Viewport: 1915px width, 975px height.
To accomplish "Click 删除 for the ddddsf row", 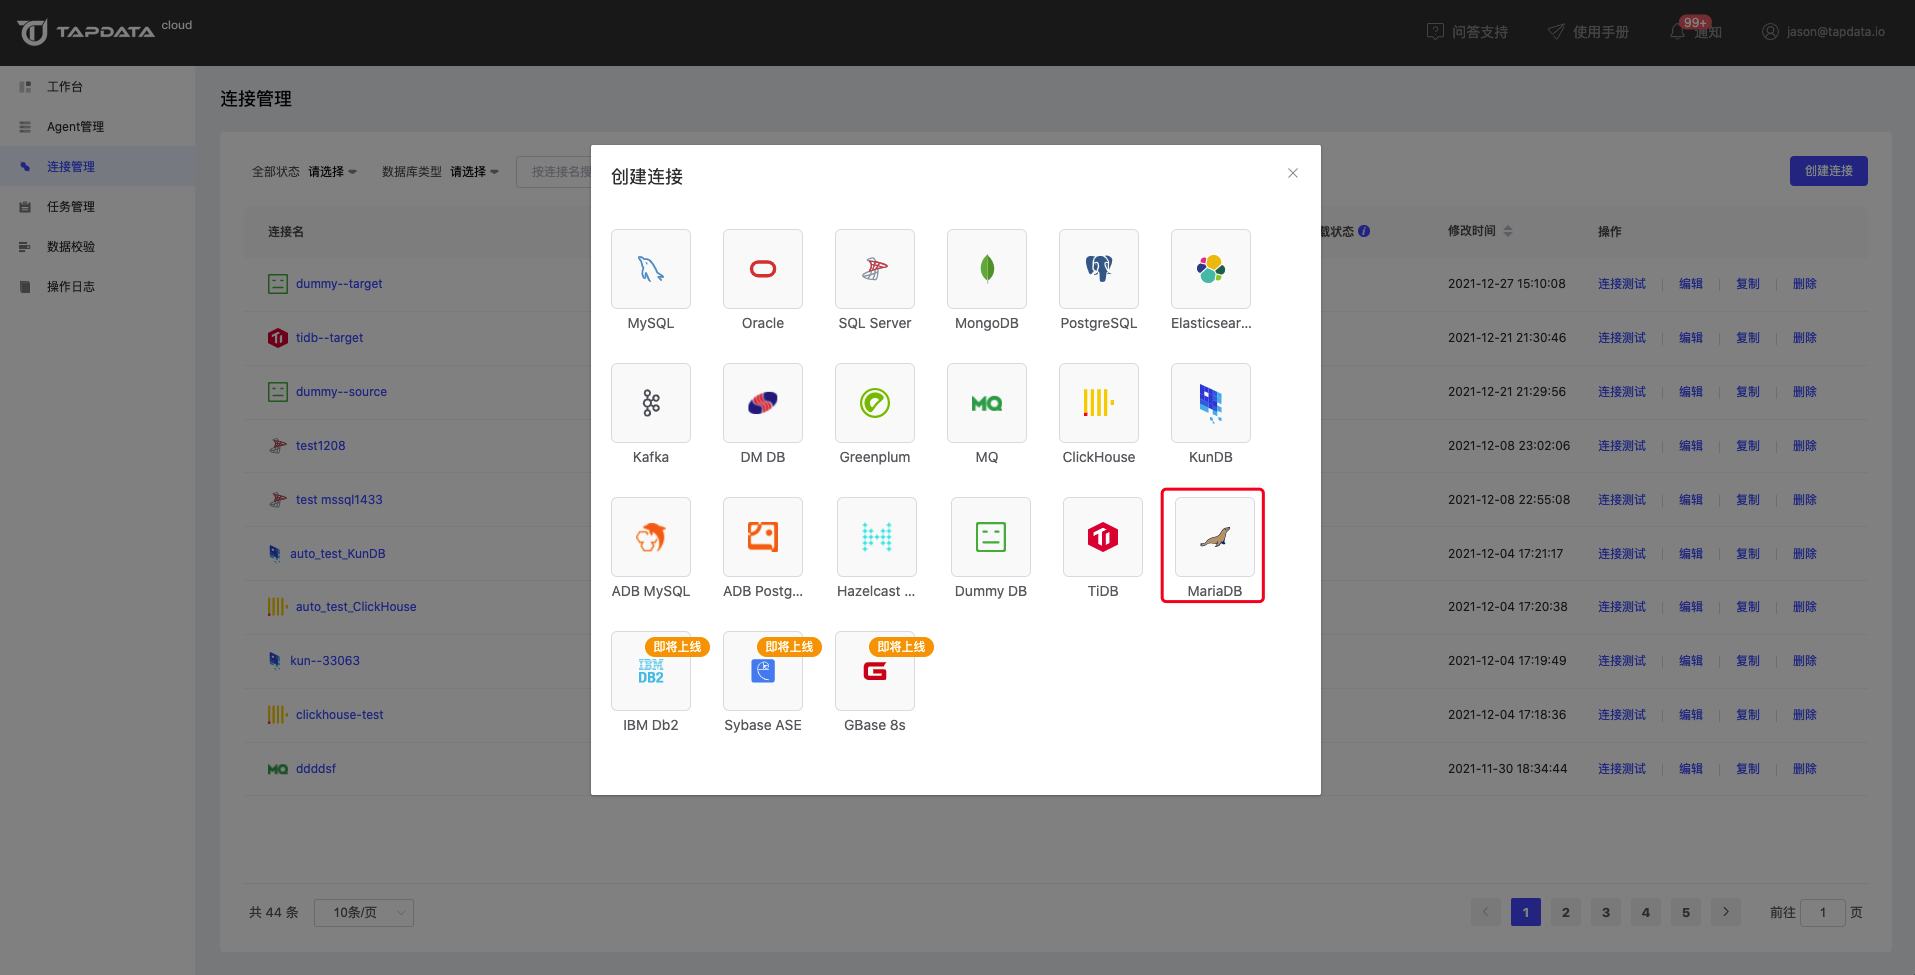I will click(x=1805, y=769).
